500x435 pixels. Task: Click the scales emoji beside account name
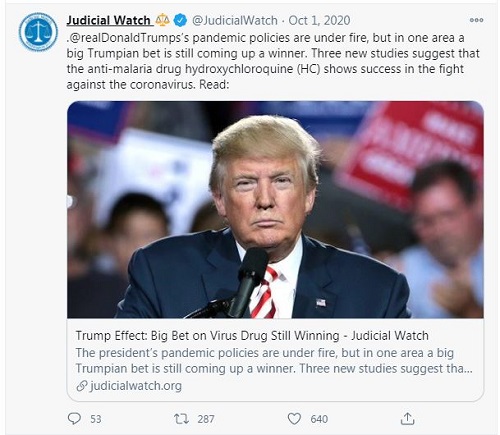[163, 20]
